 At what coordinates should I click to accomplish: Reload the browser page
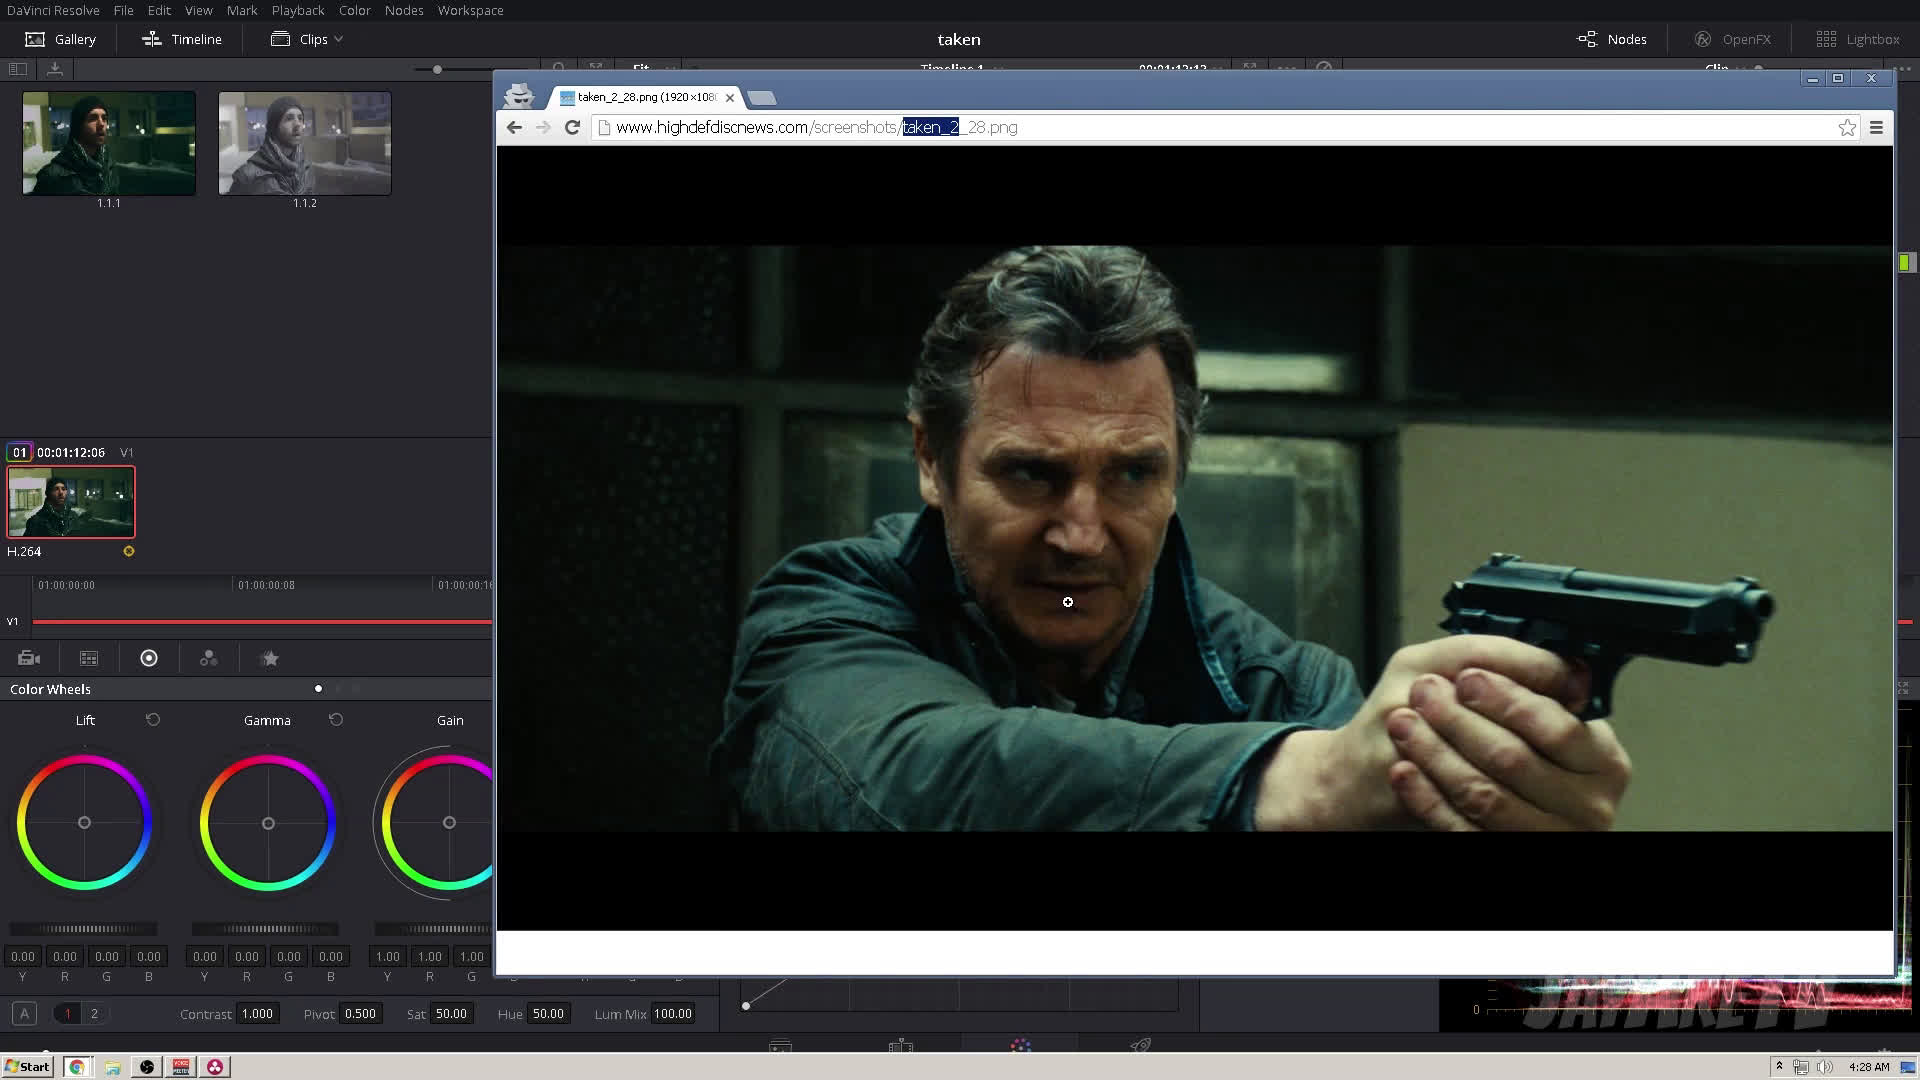point(572,127)
